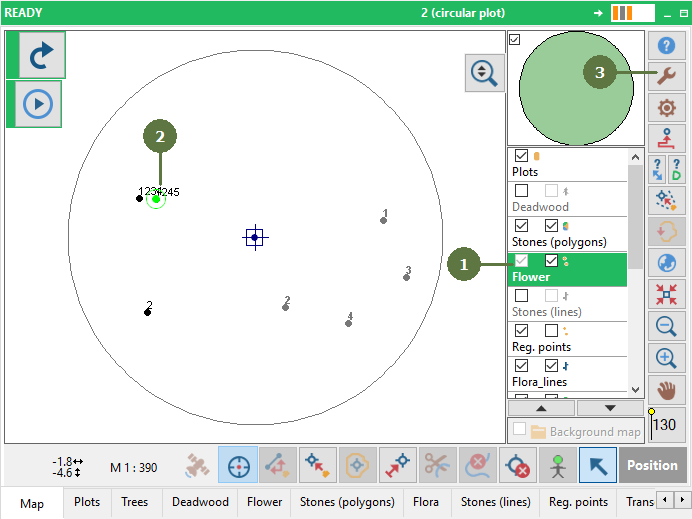Select the brown hand pan tool
Screen dimensions: 692x519
click(x=666, y=391)
